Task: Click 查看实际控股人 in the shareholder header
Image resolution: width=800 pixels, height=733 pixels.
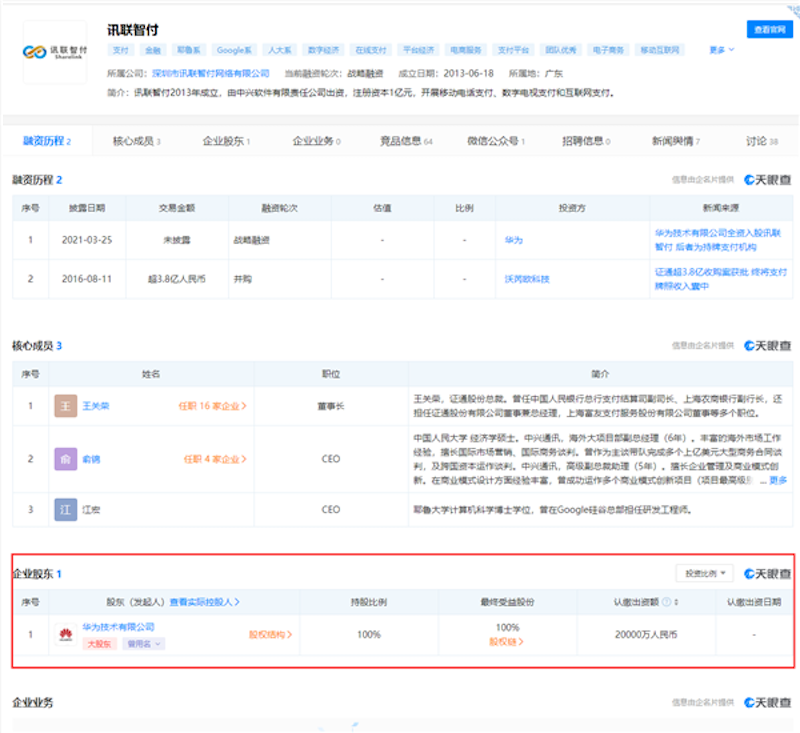Action: tap(205, 602)
